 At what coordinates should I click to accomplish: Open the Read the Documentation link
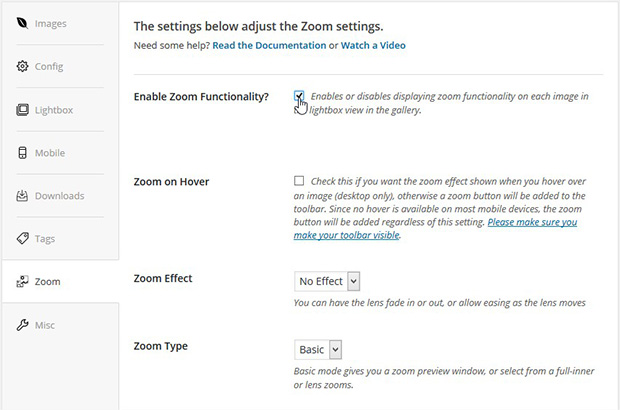[269, 45]
